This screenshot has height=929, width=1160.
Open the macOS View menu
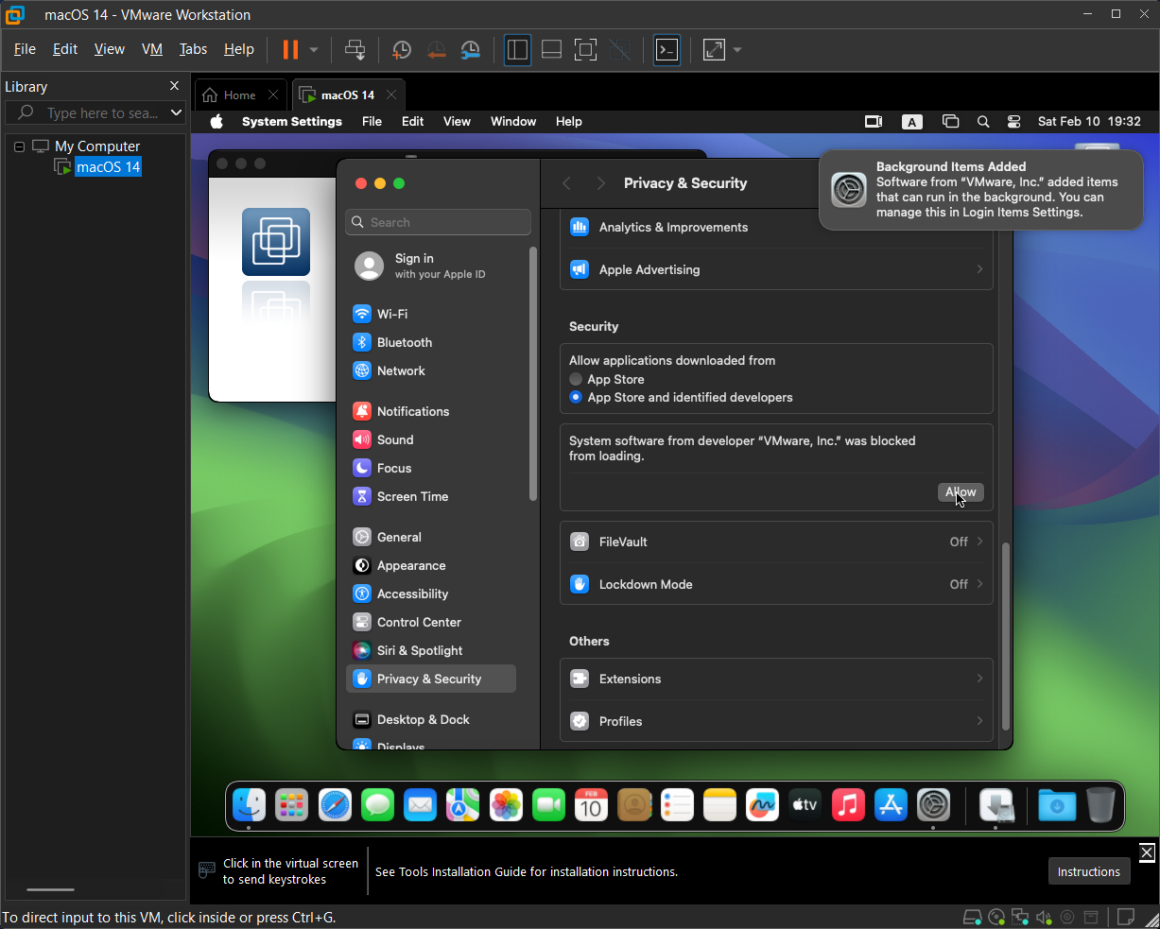click(x=456, y=121)
